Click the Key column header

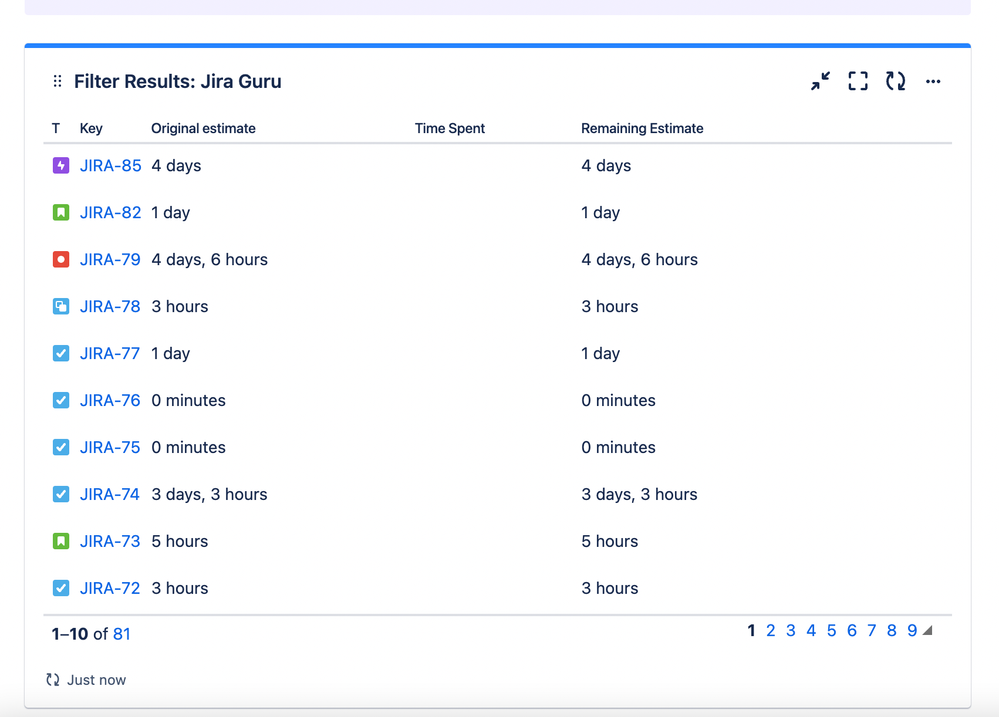(91, 128)
